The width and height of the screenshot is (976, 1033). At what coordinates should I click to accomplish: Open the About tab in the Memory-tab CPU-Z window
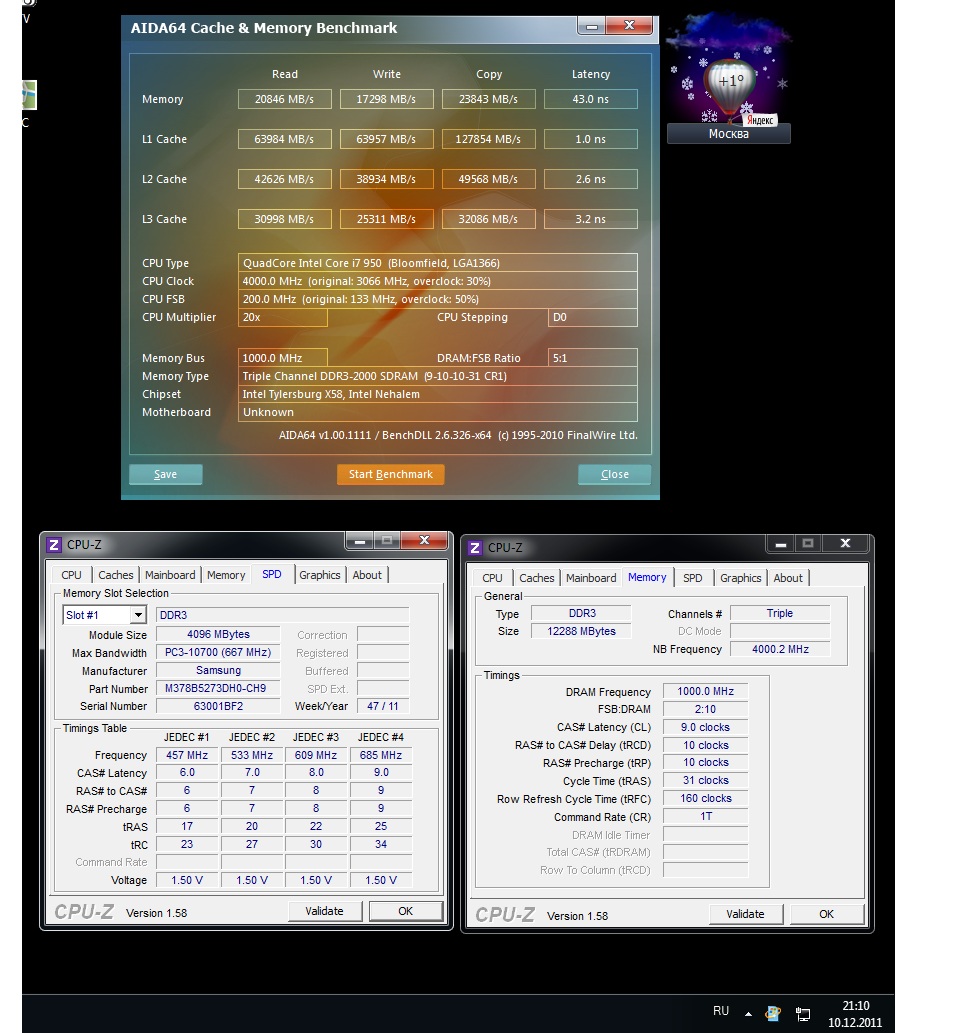[788, 578]
